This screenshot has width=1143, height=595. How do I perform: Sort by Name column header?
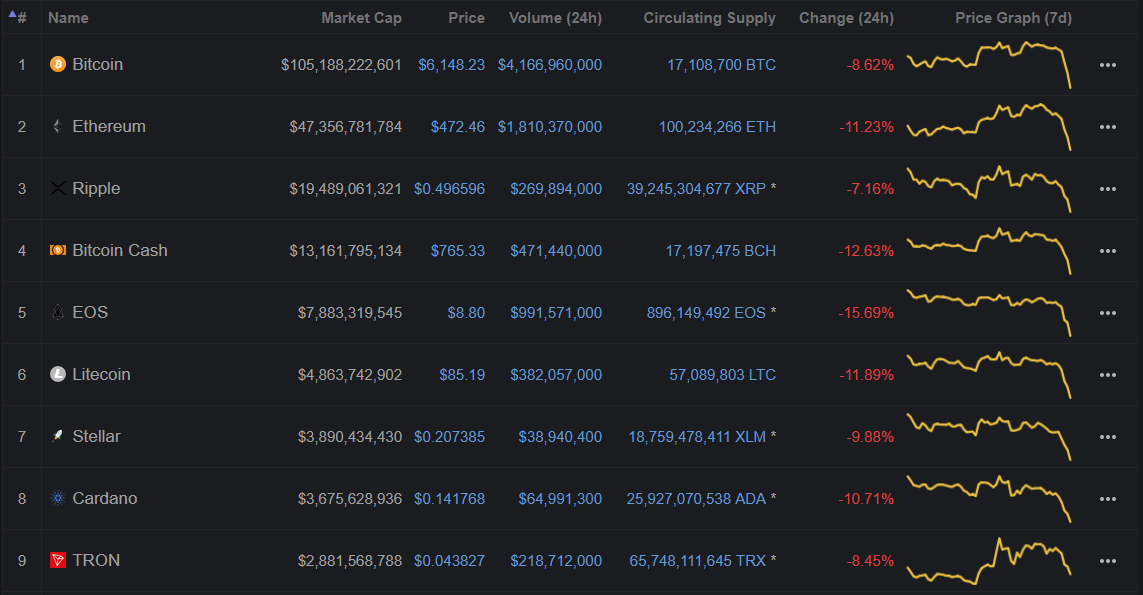tap(68, 18)
